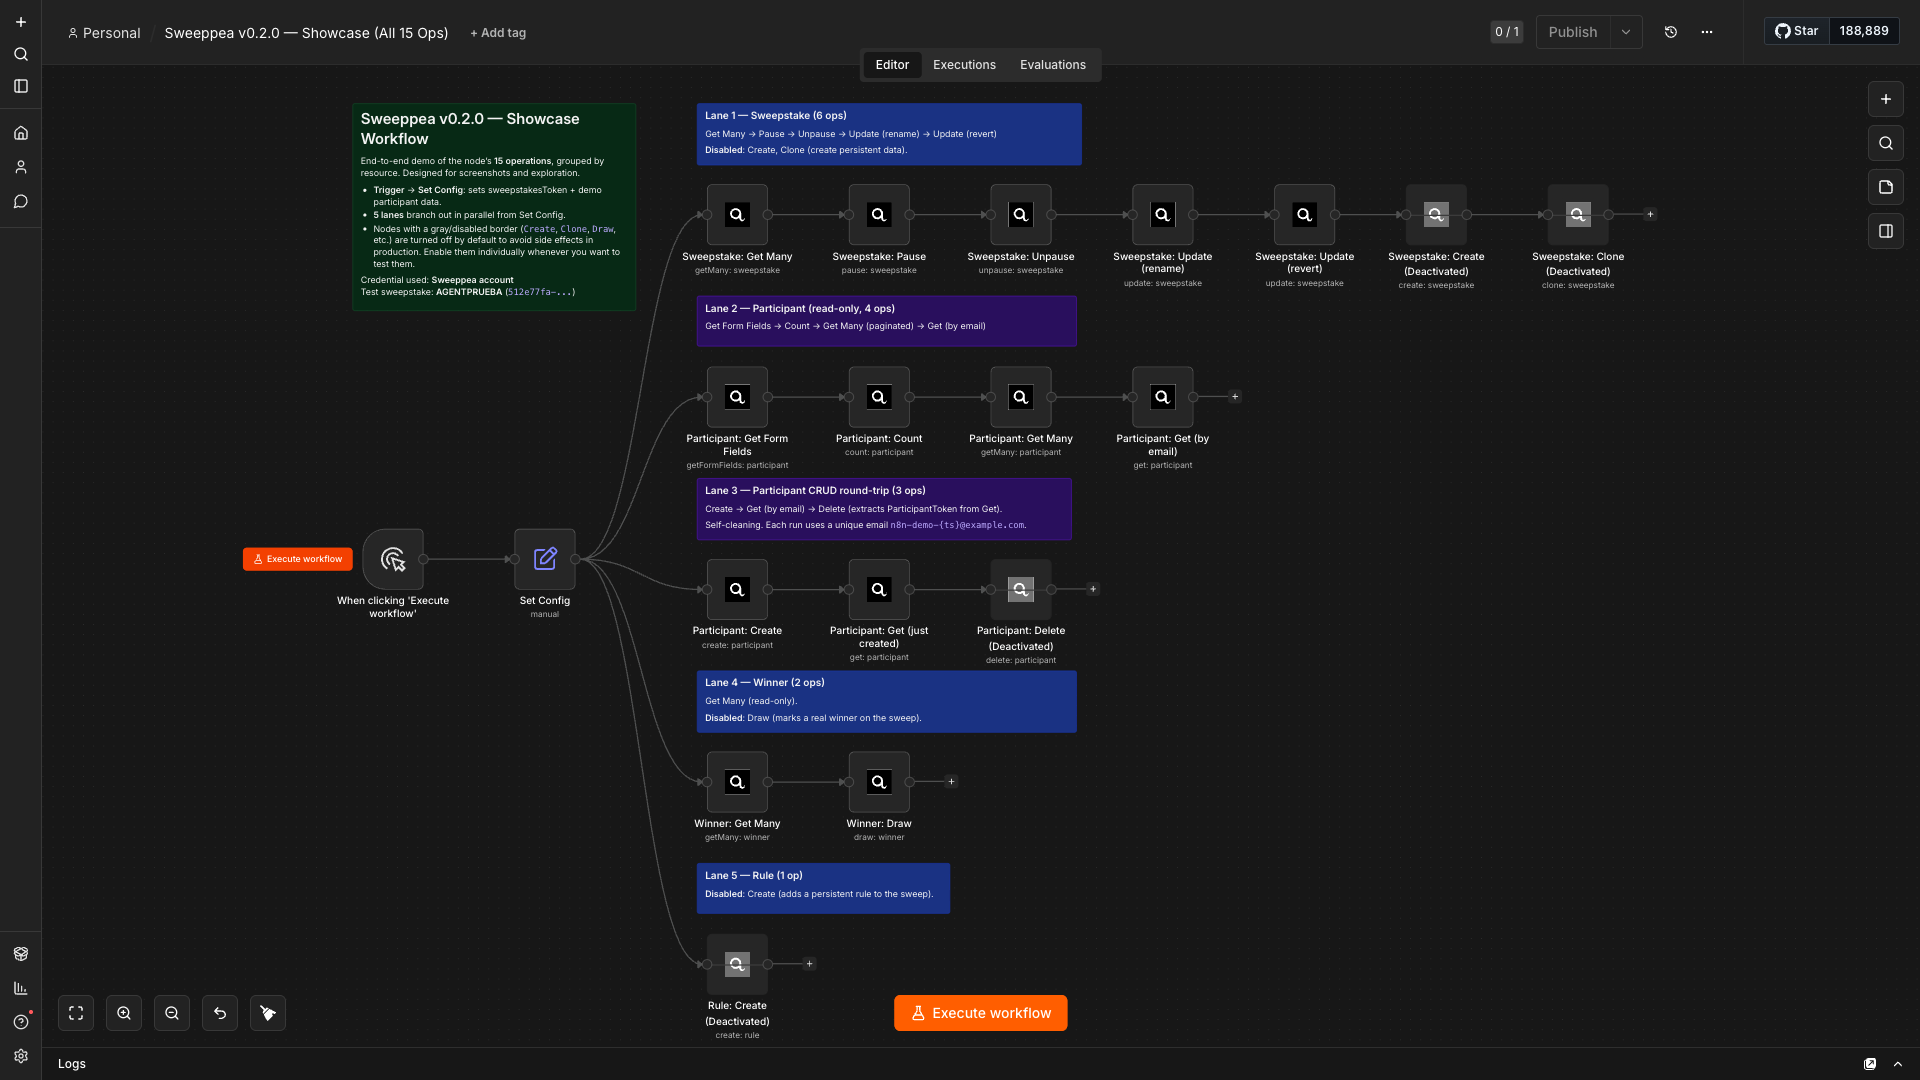Open workflow history
This screenshot has width=1920, height=1080.
1670,32
